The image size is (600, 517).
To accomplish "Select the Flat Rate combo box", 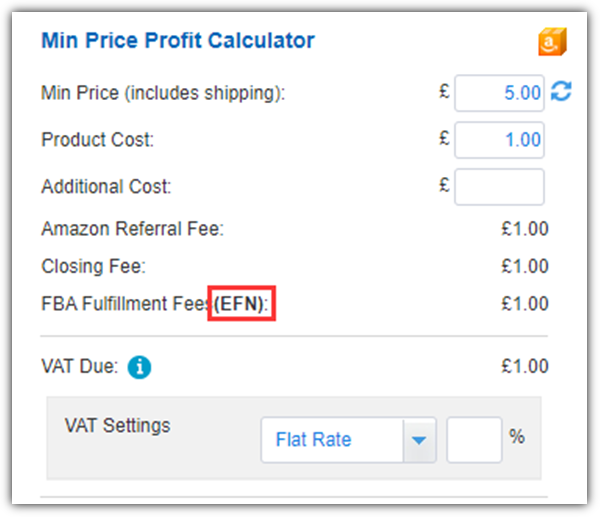I will click(349, 440).
